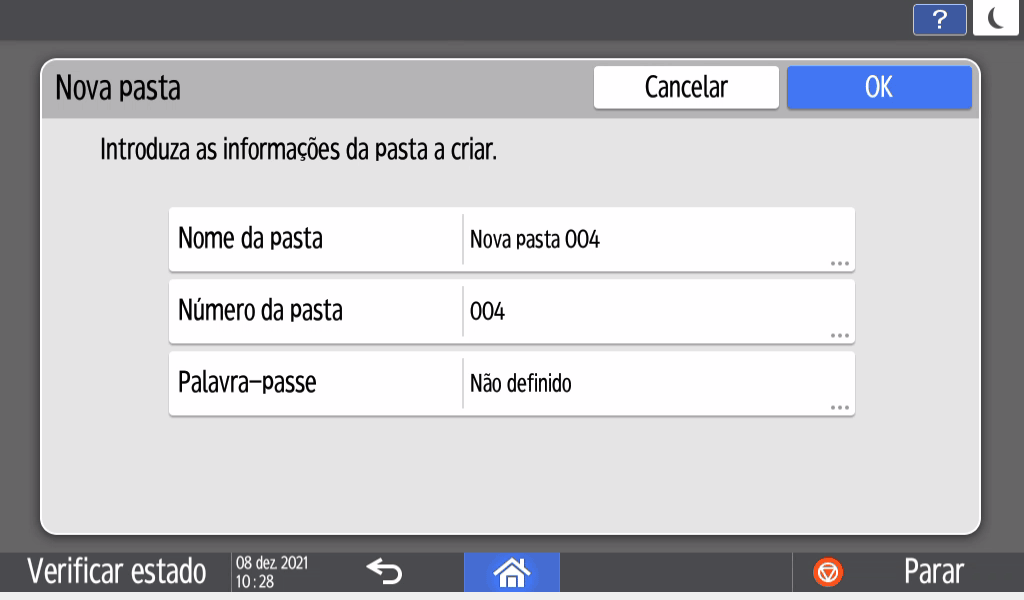The image size is (1024, 600).
Task: Click the 'Nova pasta' dialog title
Action: (118, 88)
